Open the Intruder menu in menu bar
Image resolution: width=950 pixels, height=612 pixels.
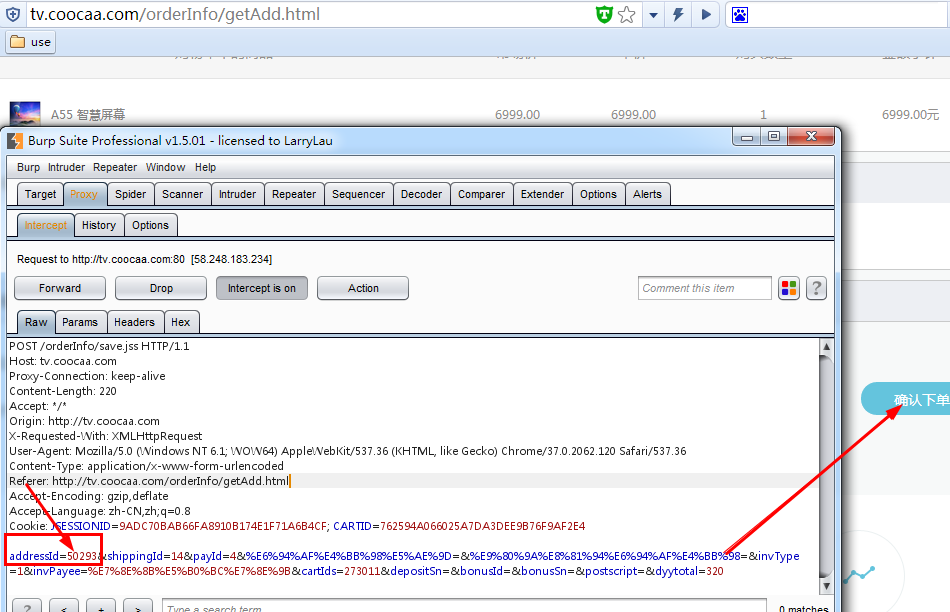click(x=67, y=167)
